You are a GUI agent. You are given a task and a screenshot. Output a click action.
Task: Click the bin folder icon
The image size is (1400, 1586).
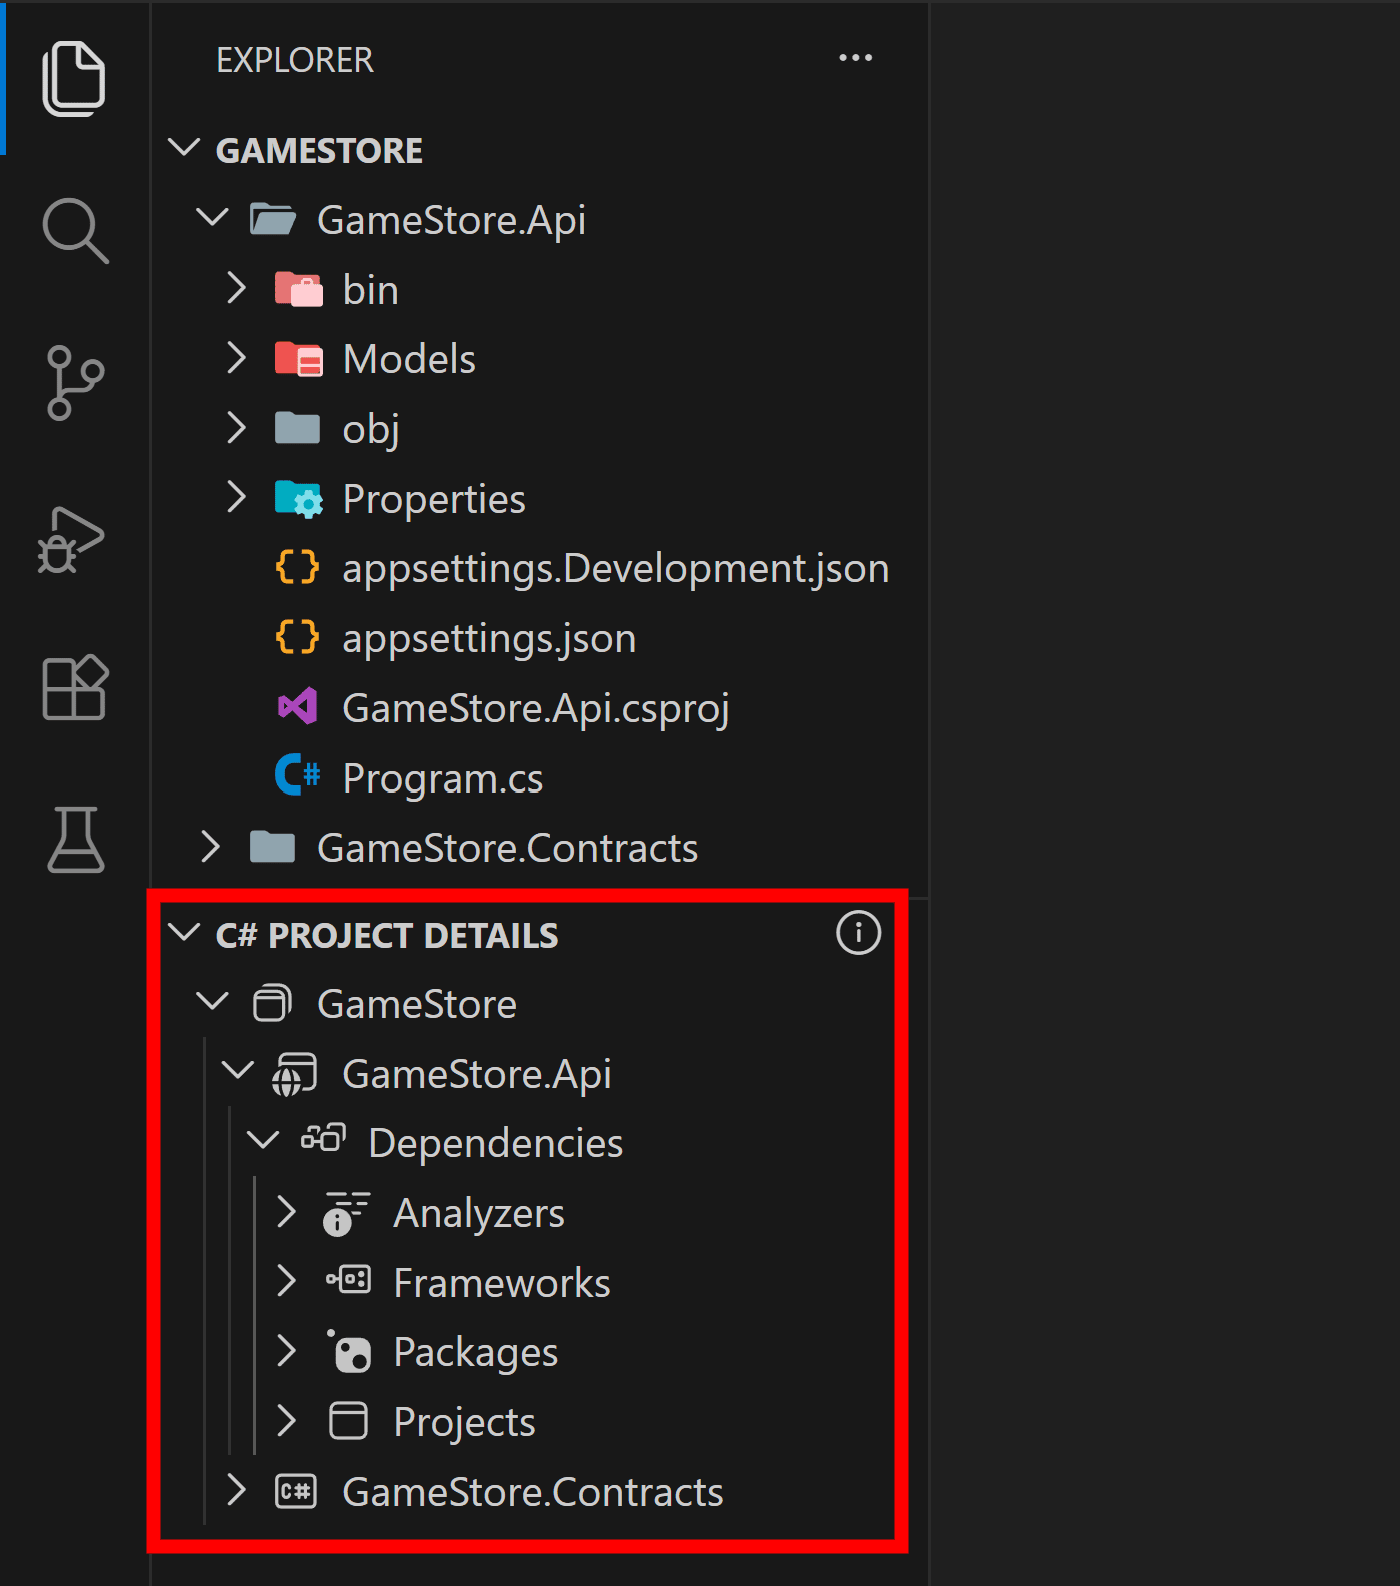[x=298, y=289]
